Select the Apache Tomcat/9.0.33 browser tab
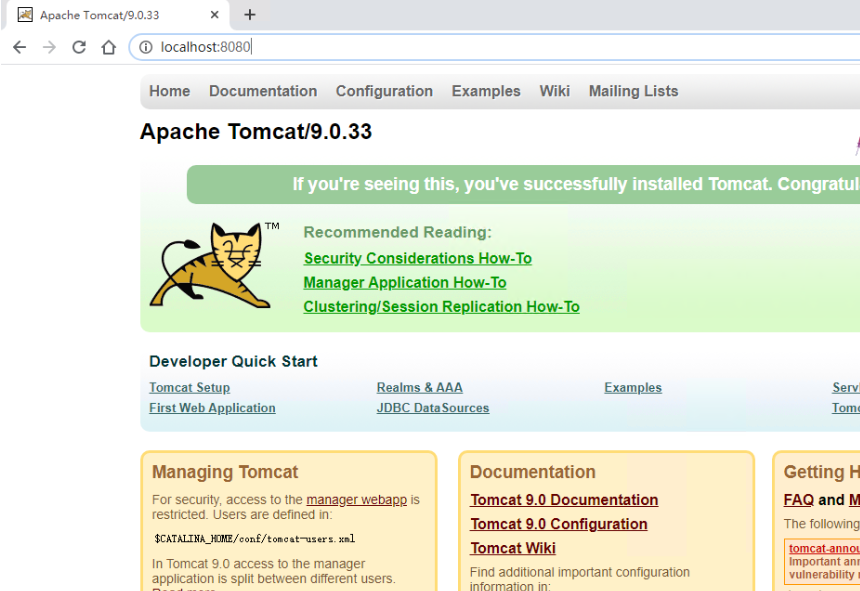Screen dimensions: 860x591 click(116, 15)
